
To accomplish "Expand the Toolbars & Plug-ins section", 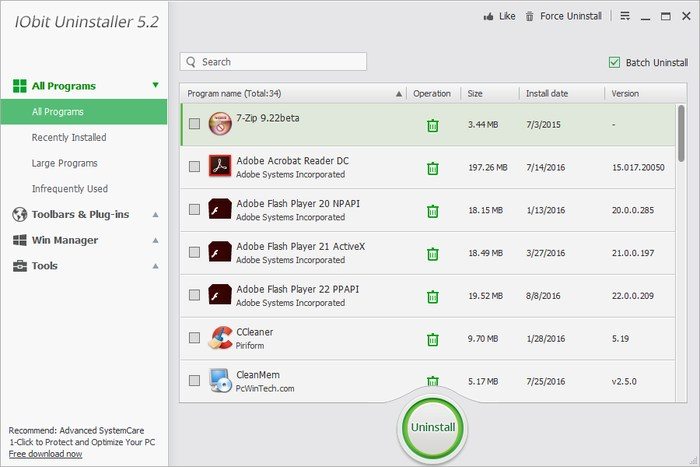I will tap(80, 214).
